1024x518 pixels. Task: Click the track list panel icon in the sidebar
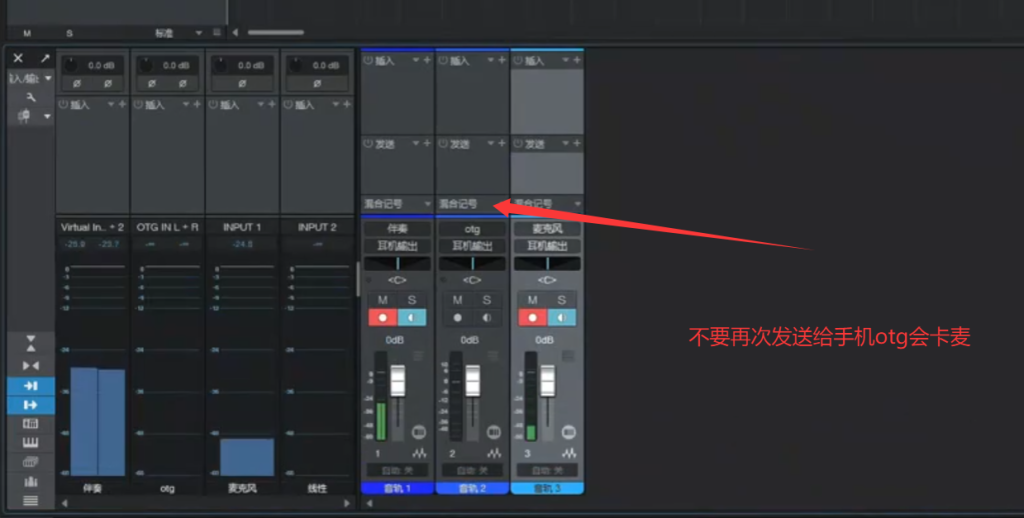(x=31, y=424)
